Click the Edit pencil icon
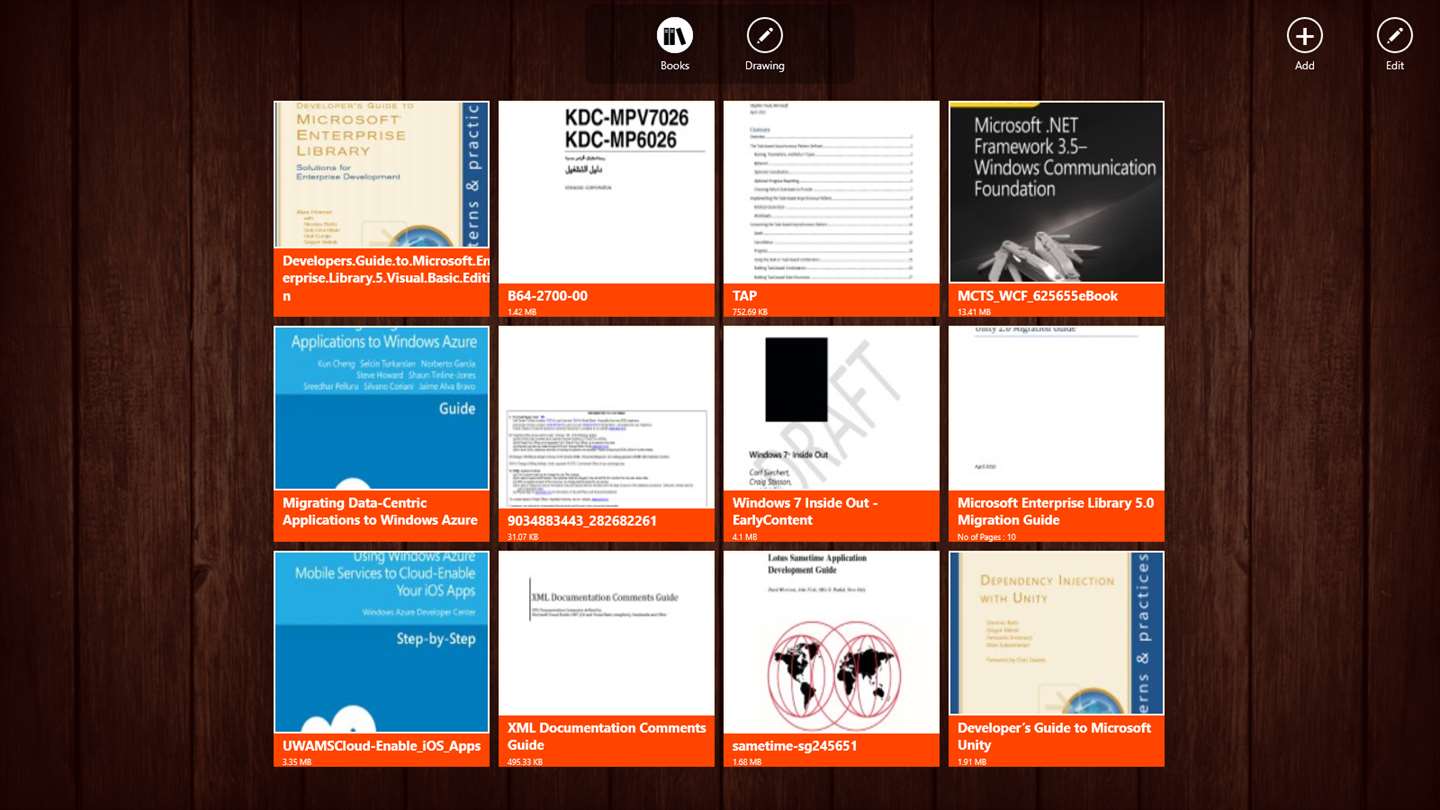 [1395, 36]
